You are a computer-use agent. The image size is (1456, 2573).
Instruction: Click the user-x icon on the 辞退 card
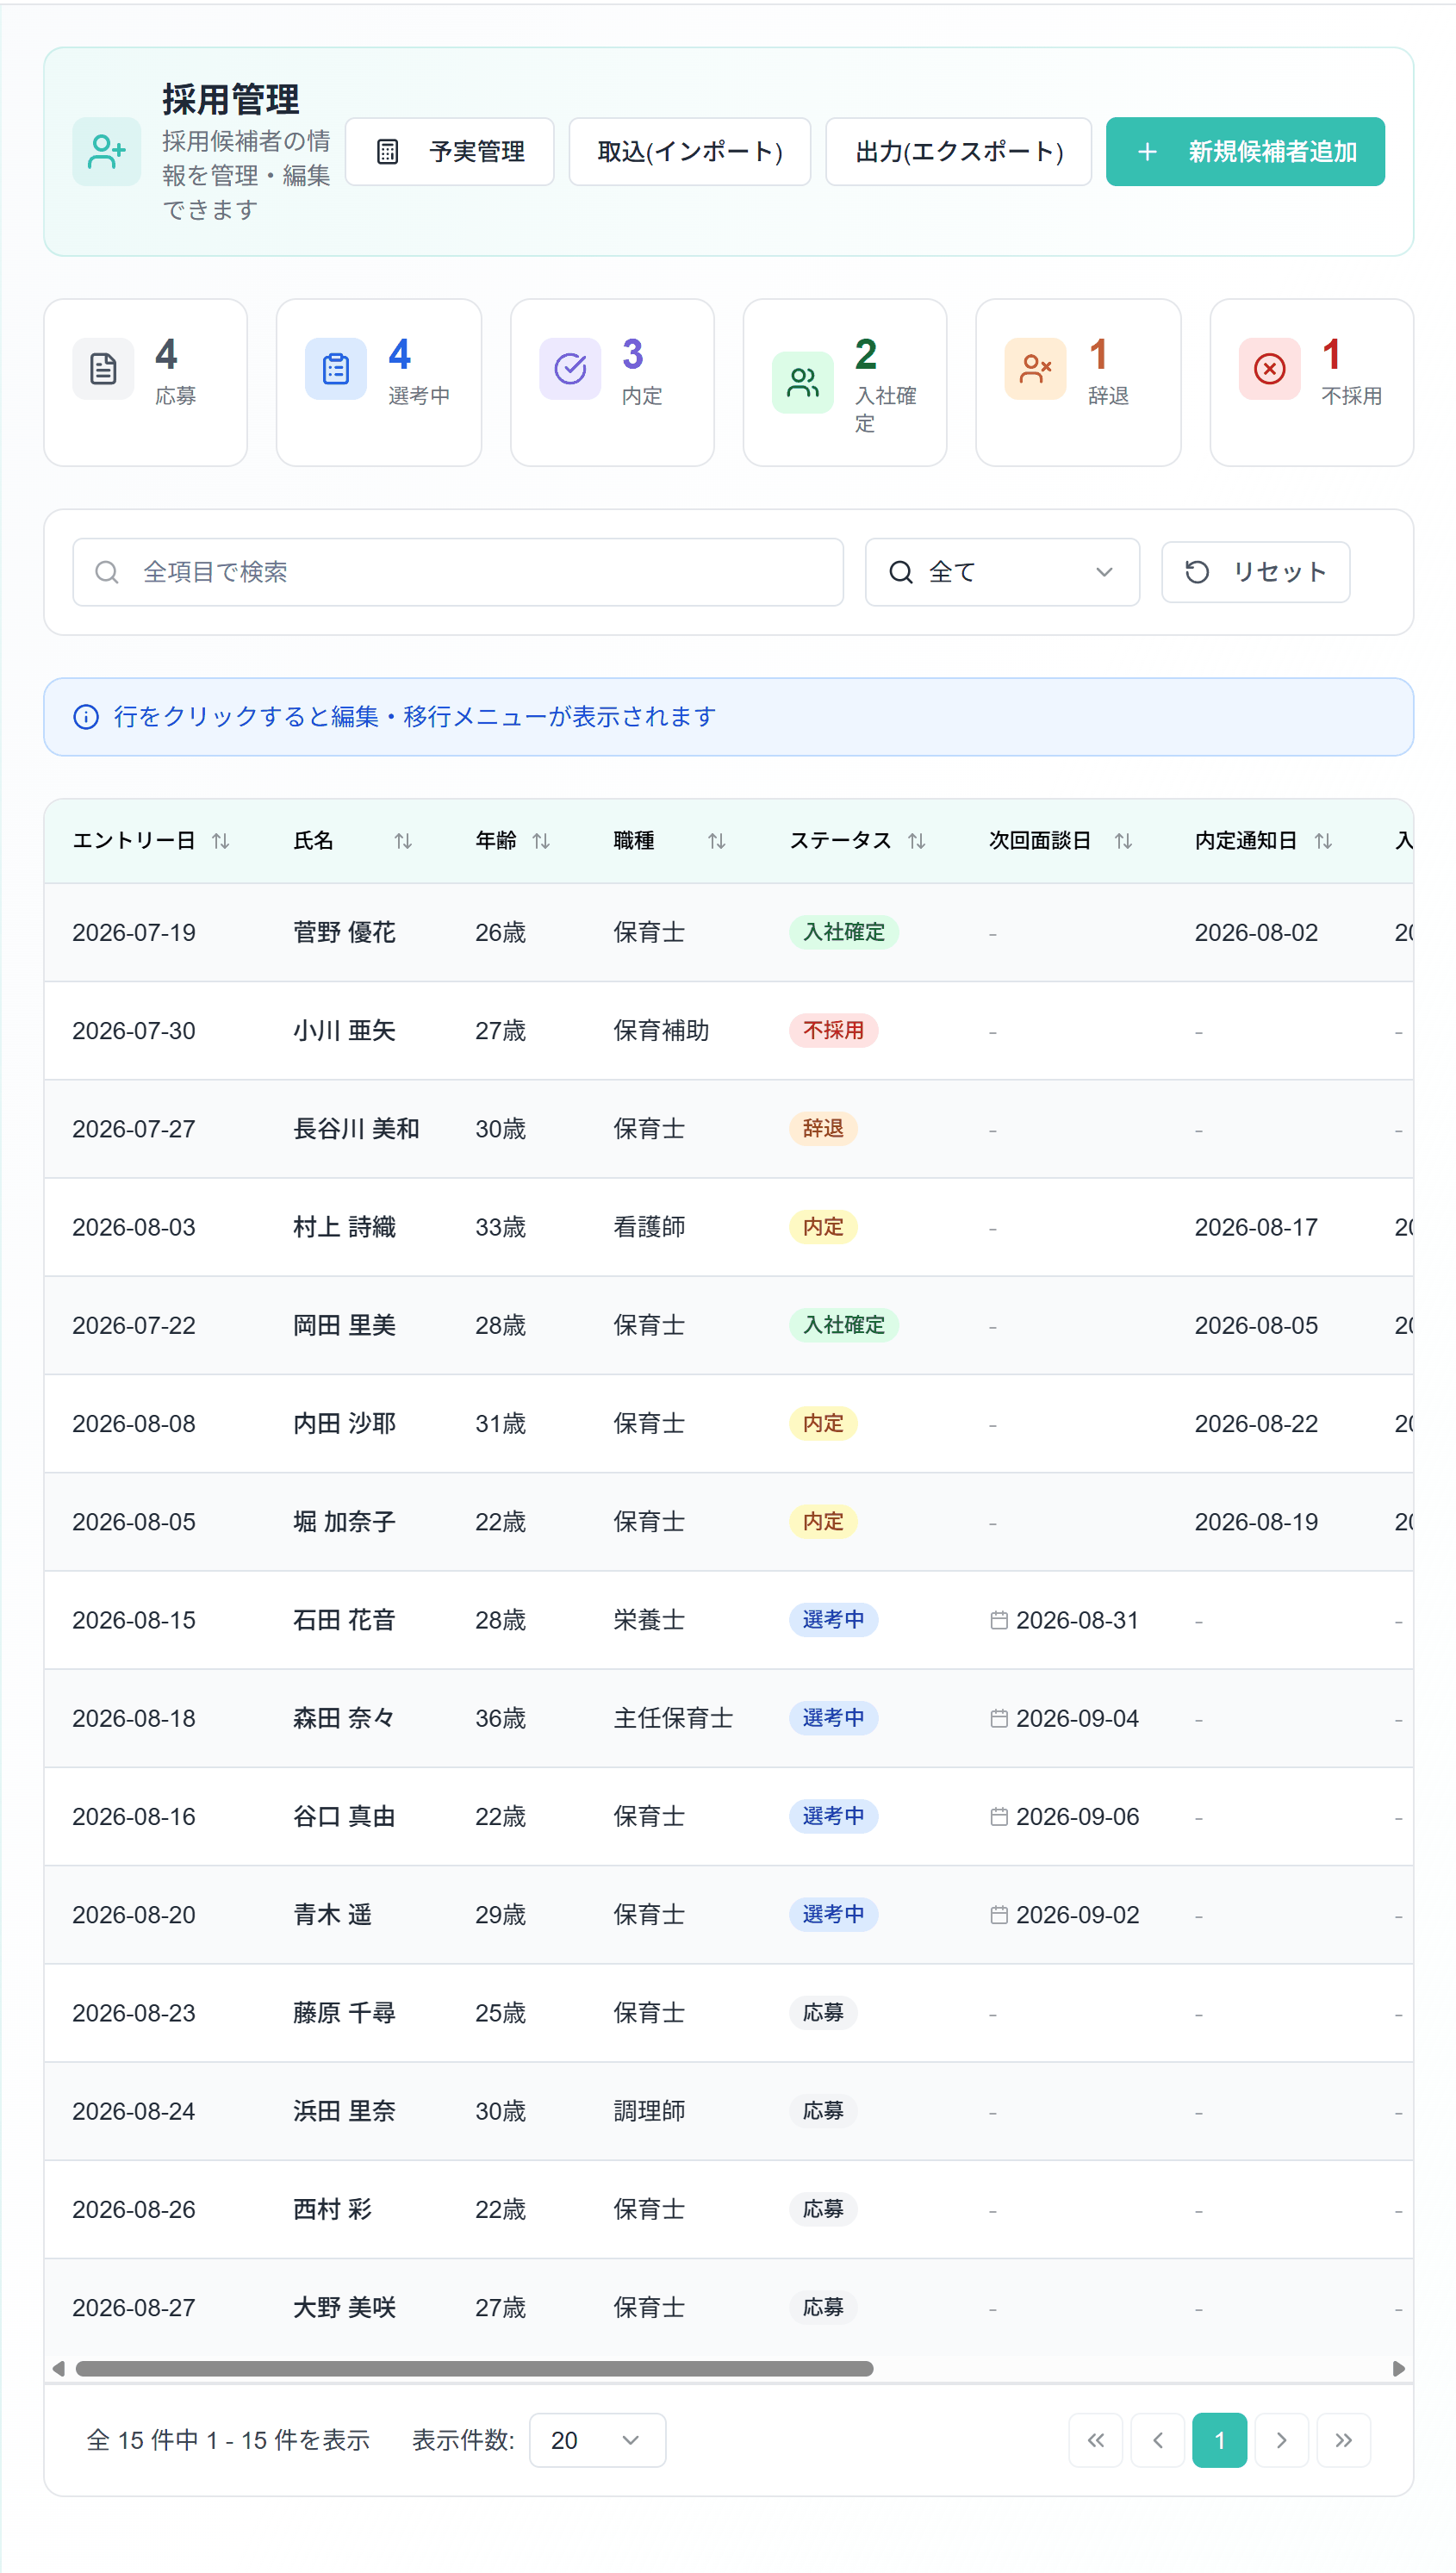click(x=1035, y=368)
